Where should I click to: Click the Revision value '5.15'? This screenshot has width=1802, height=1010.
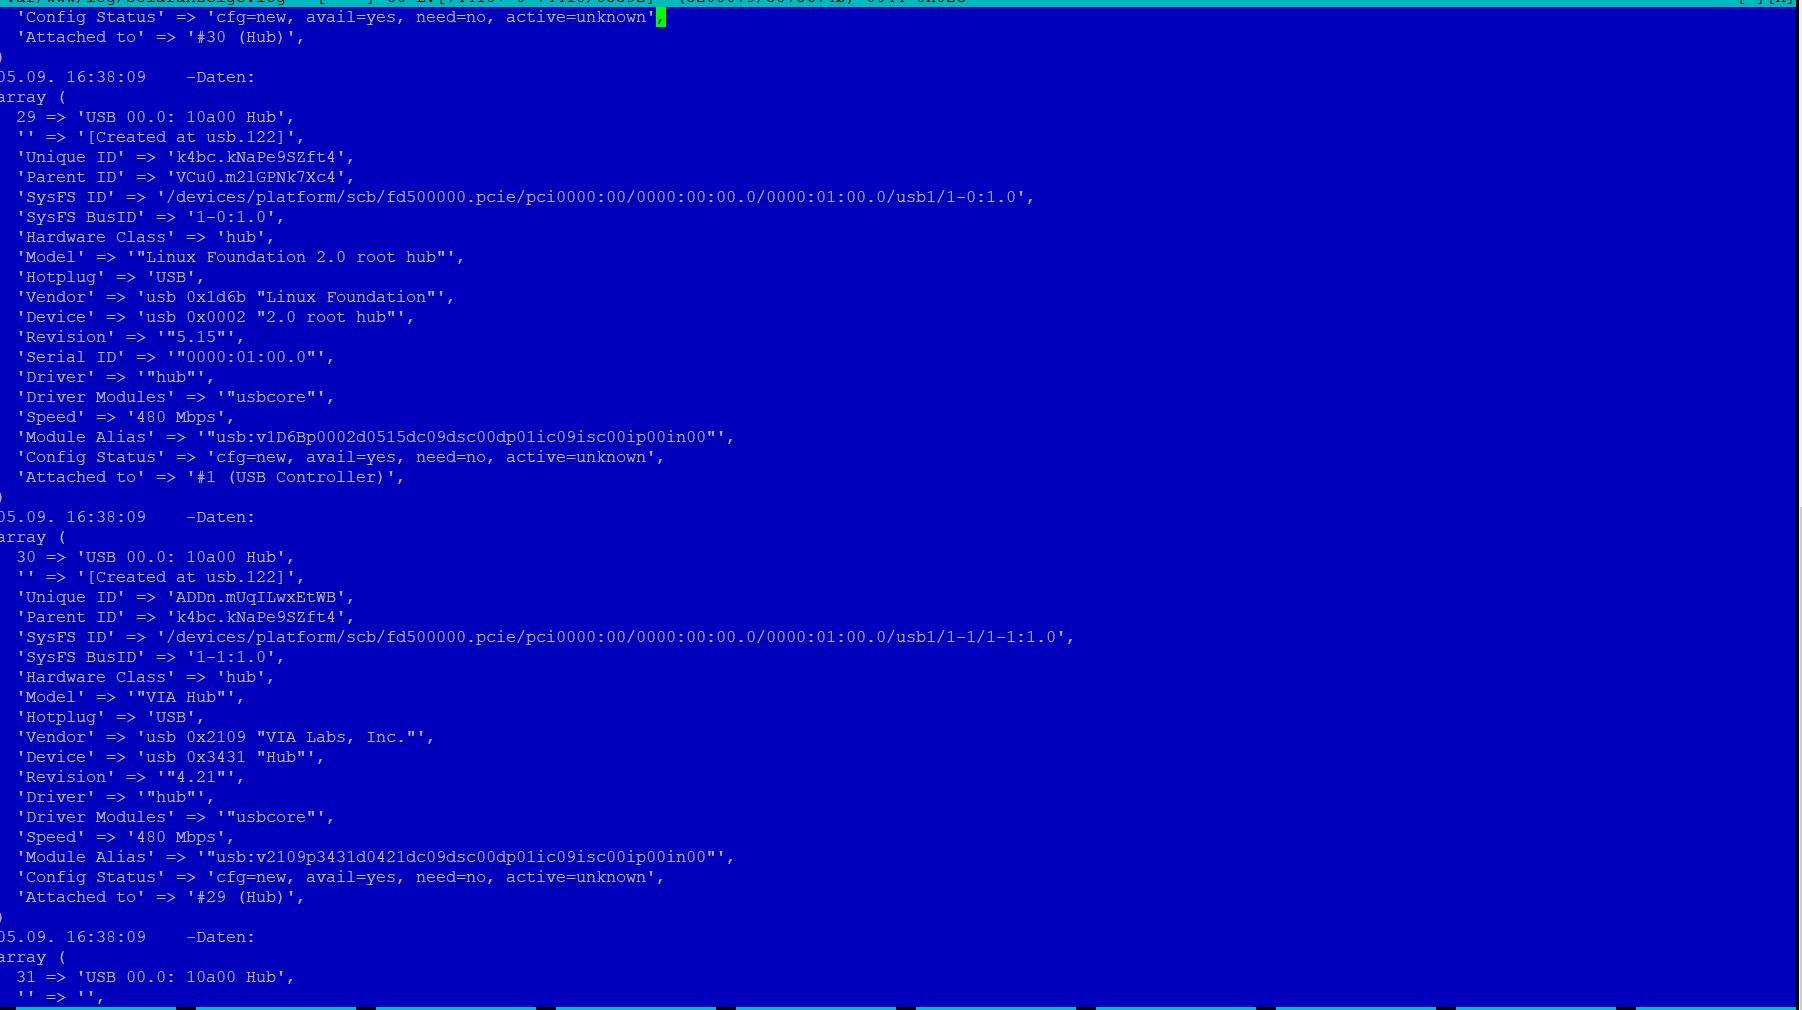click(200, 337)
